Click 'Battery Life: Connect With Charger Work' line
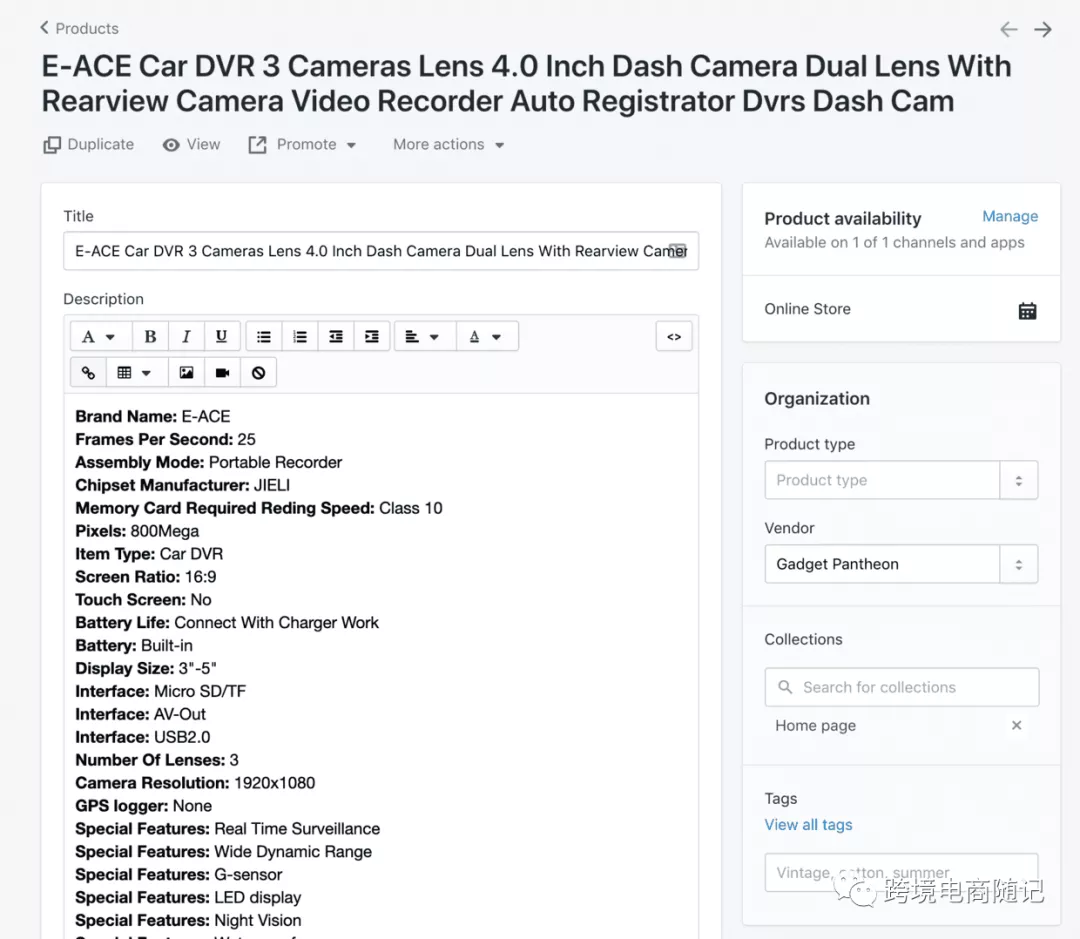Viewport: 1080px width, 939px height. (227, 623)
